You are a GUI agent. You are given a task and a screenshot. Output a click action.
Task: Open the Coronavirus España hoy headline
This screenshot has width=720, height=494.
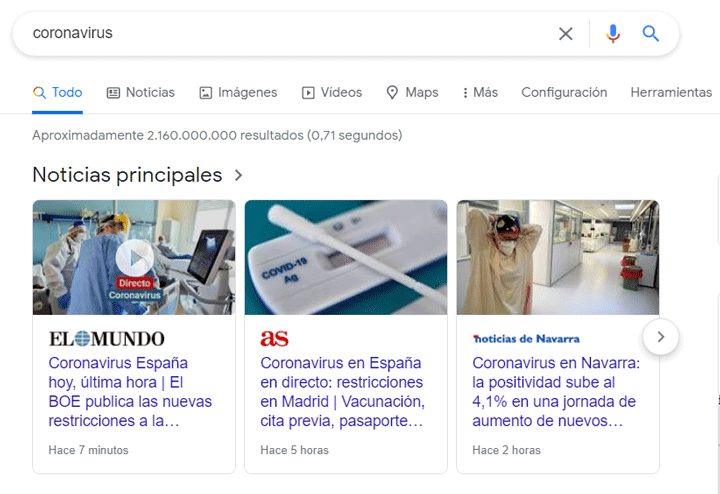point(130,392)
